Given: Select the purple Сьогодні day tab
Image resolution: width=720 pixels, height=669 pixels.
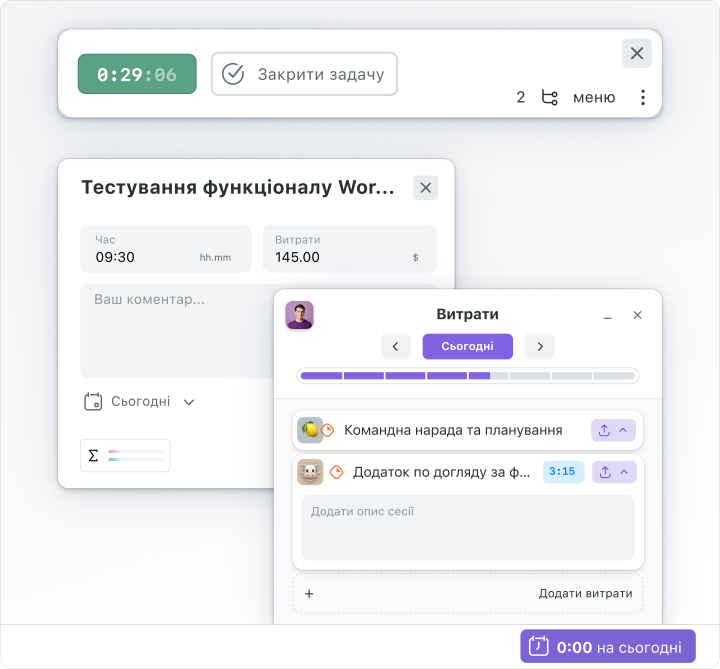Looking at the screenshot, I should (467, 346).
